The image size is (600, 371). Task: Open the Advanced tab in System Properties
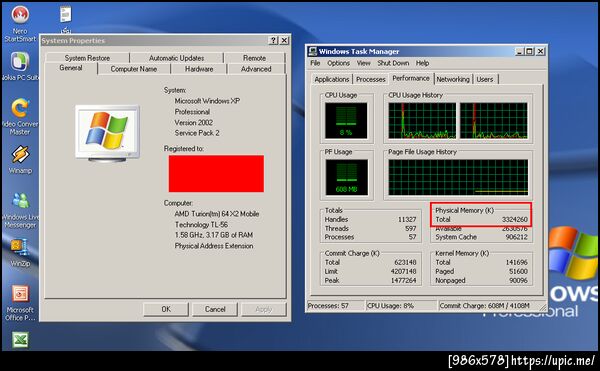click(x=256, y=69)
